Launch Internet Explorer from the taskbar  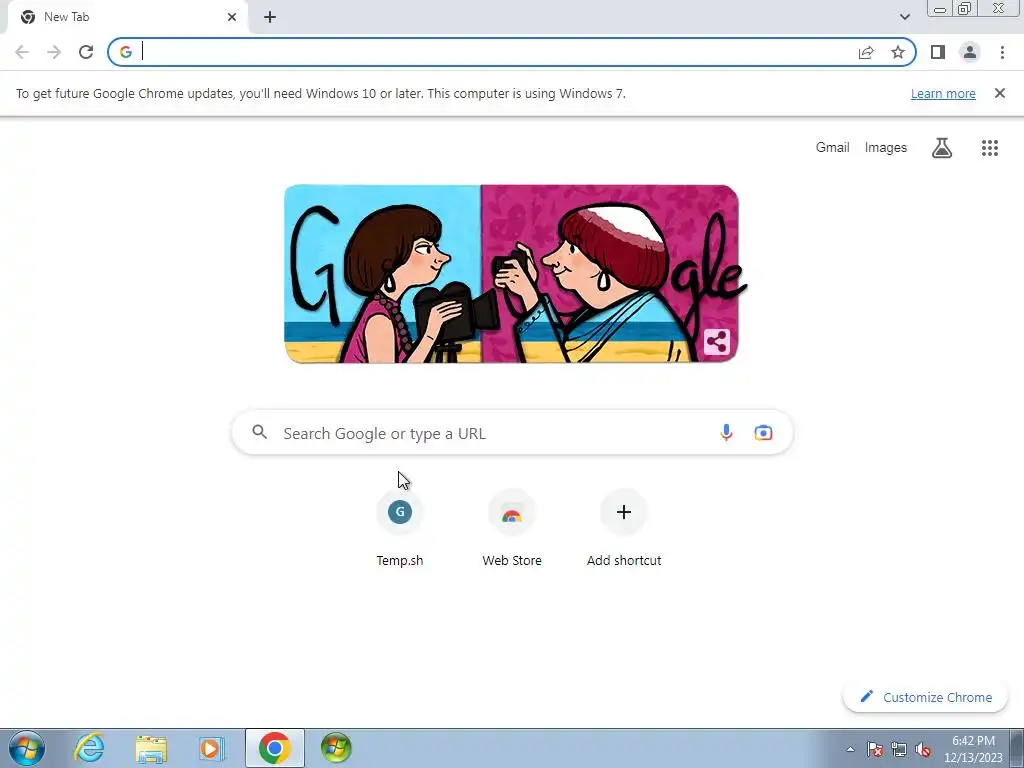(x=89, y=748)
